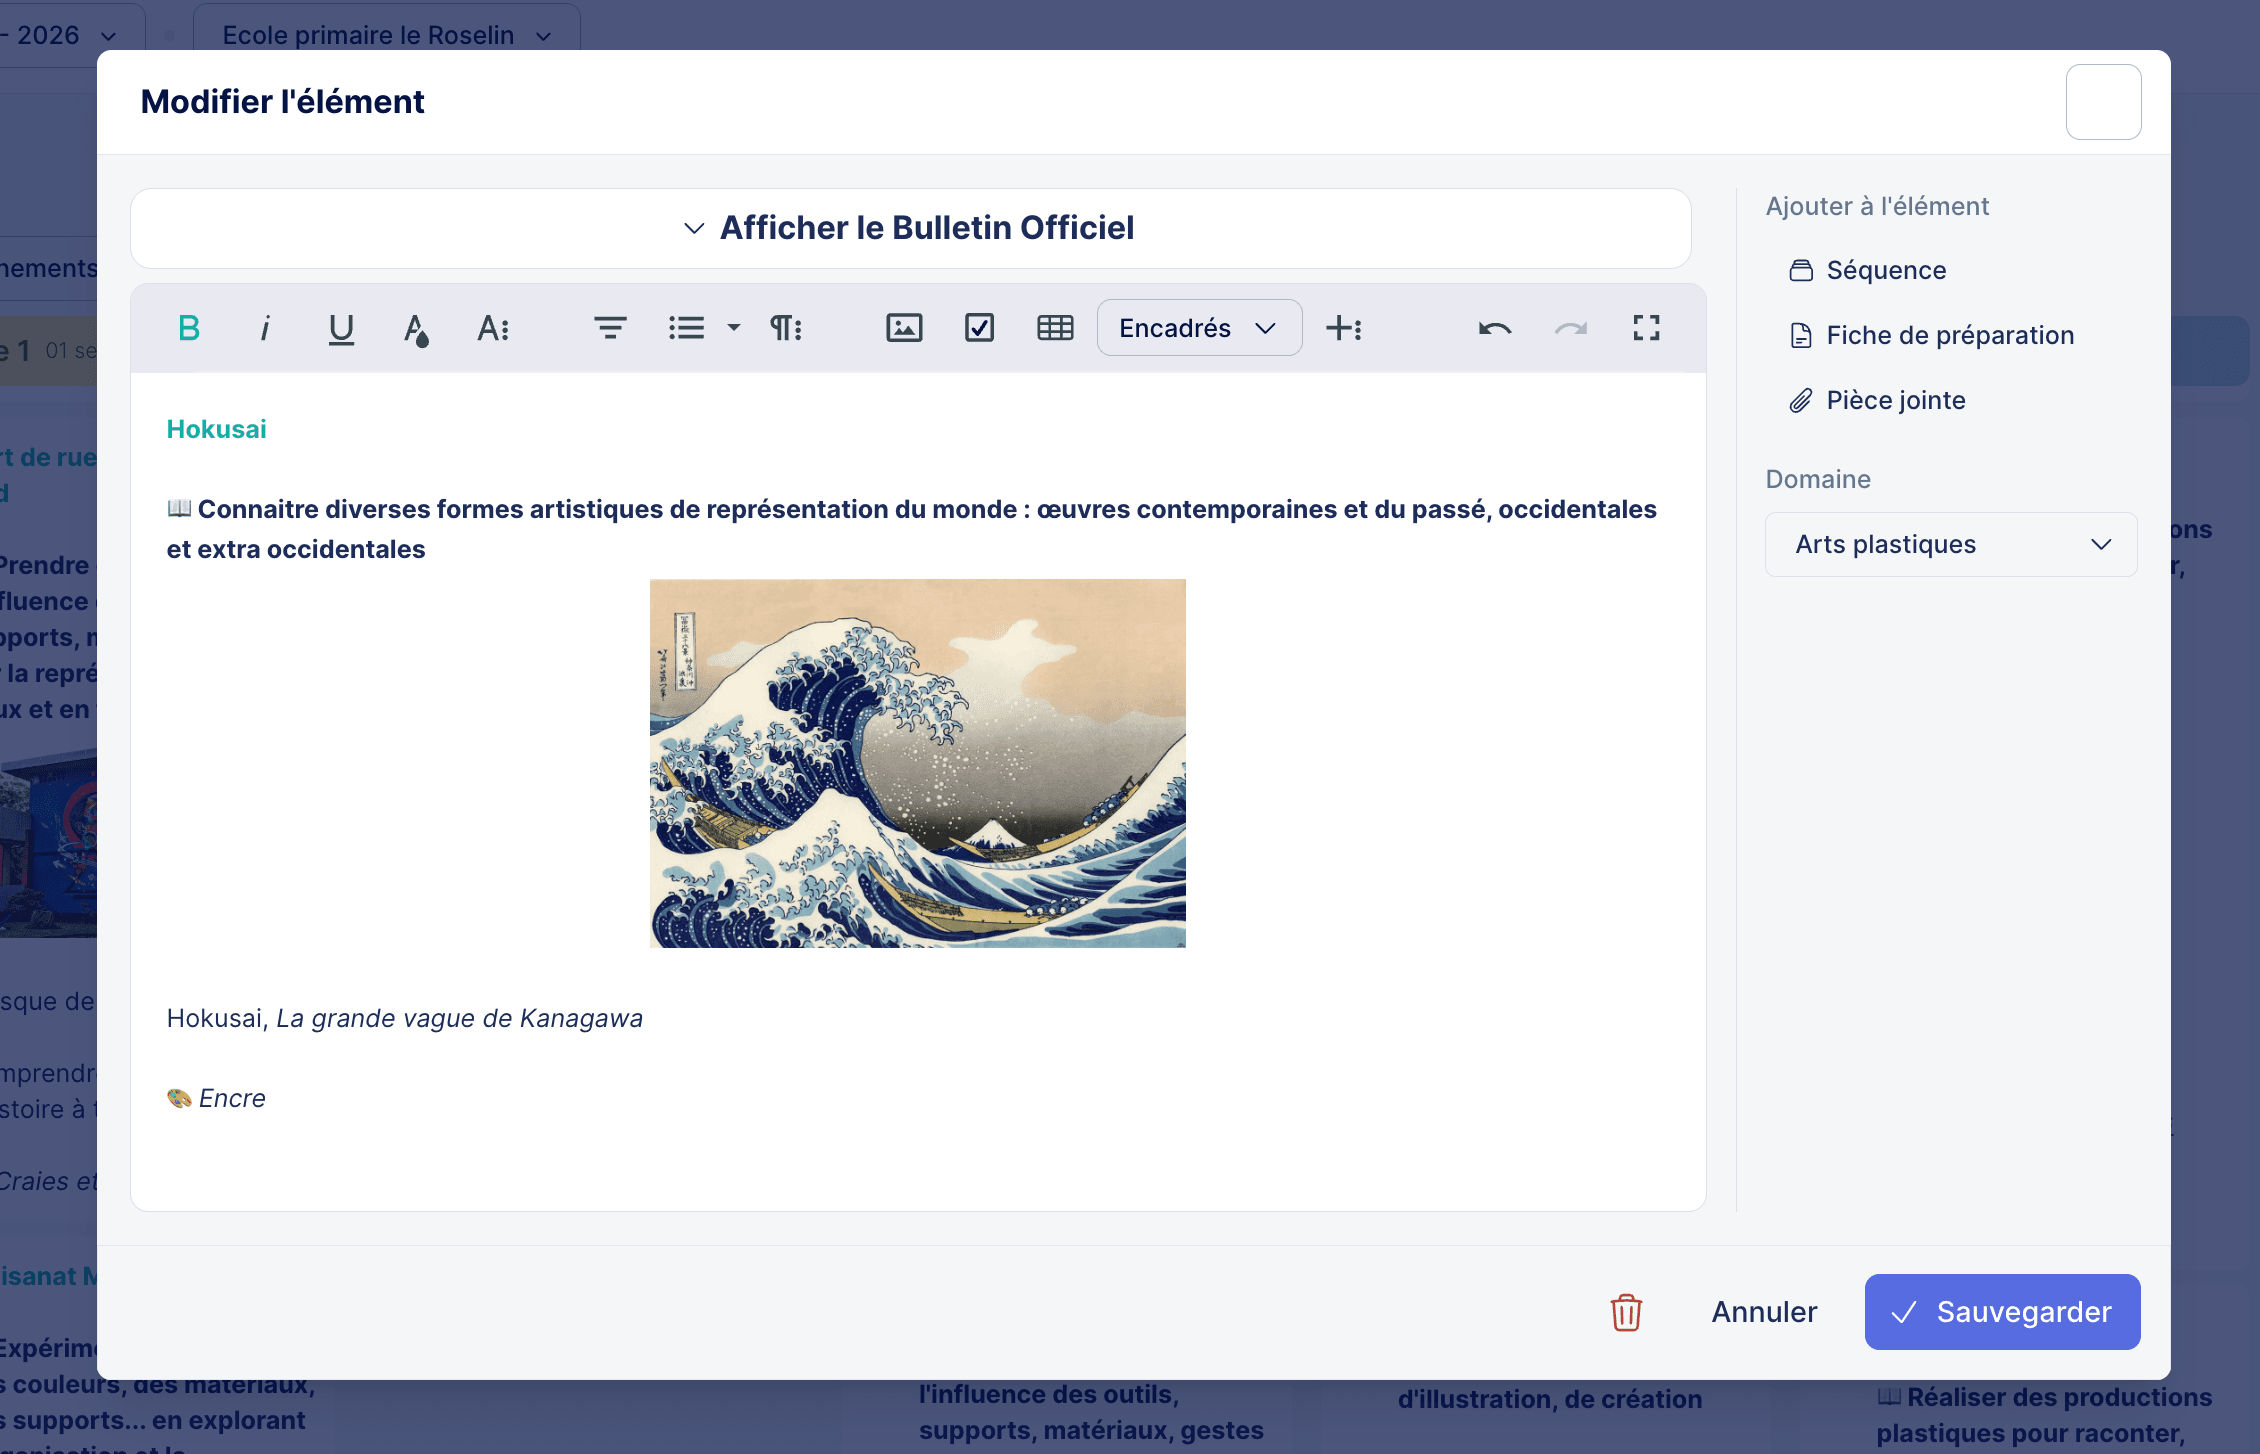Add a Fiche de préparation
This screenshot has height=1454, width=2260.
pos(1949,335)
